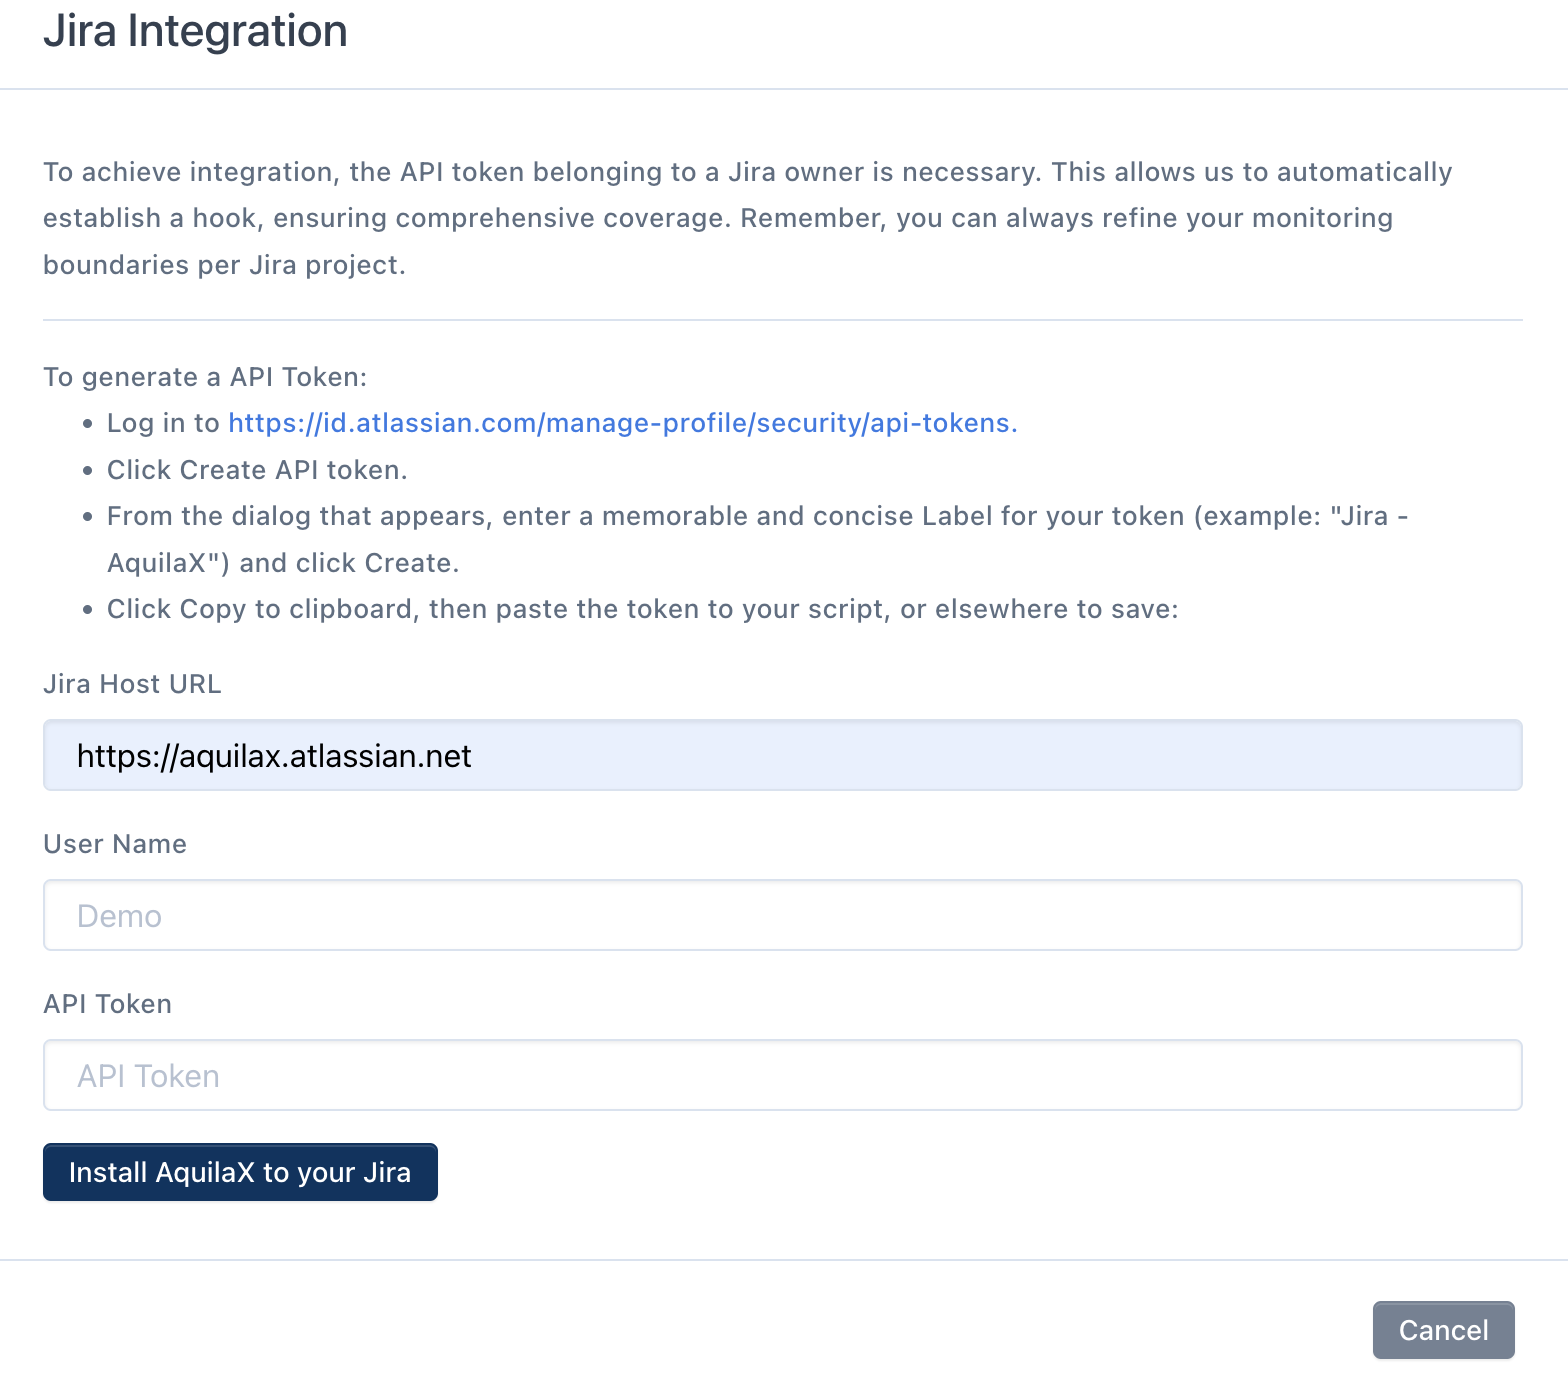
Task: Click the Jira Host URL field label
Action: (x=132, y=684)
